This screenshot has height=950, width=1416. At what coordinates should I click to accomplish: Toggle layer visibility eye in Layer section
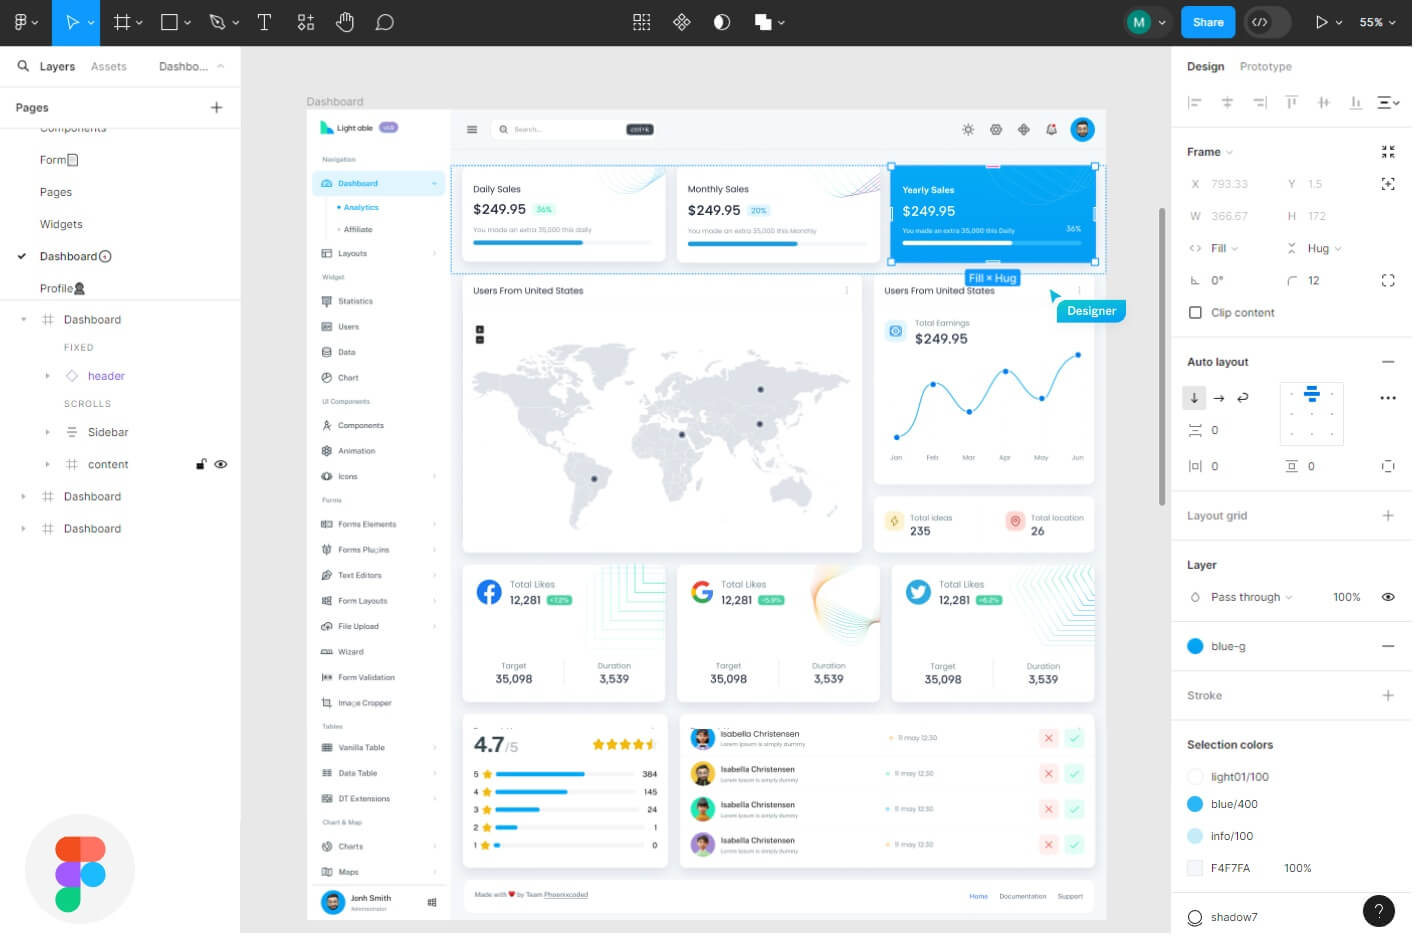[x=1388, y=598]
